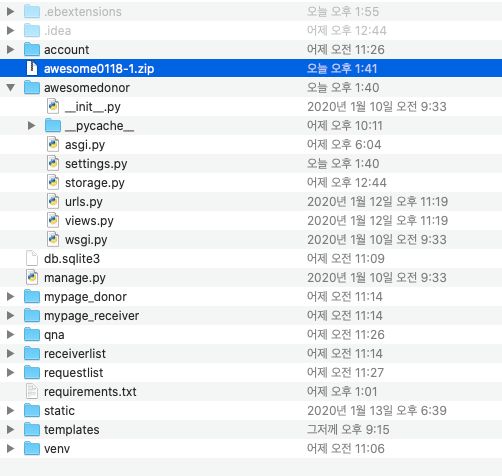Click the templates date 그저께 오후 9:15
The width and height of the screenshot is (502, 476).
(348, 430)
